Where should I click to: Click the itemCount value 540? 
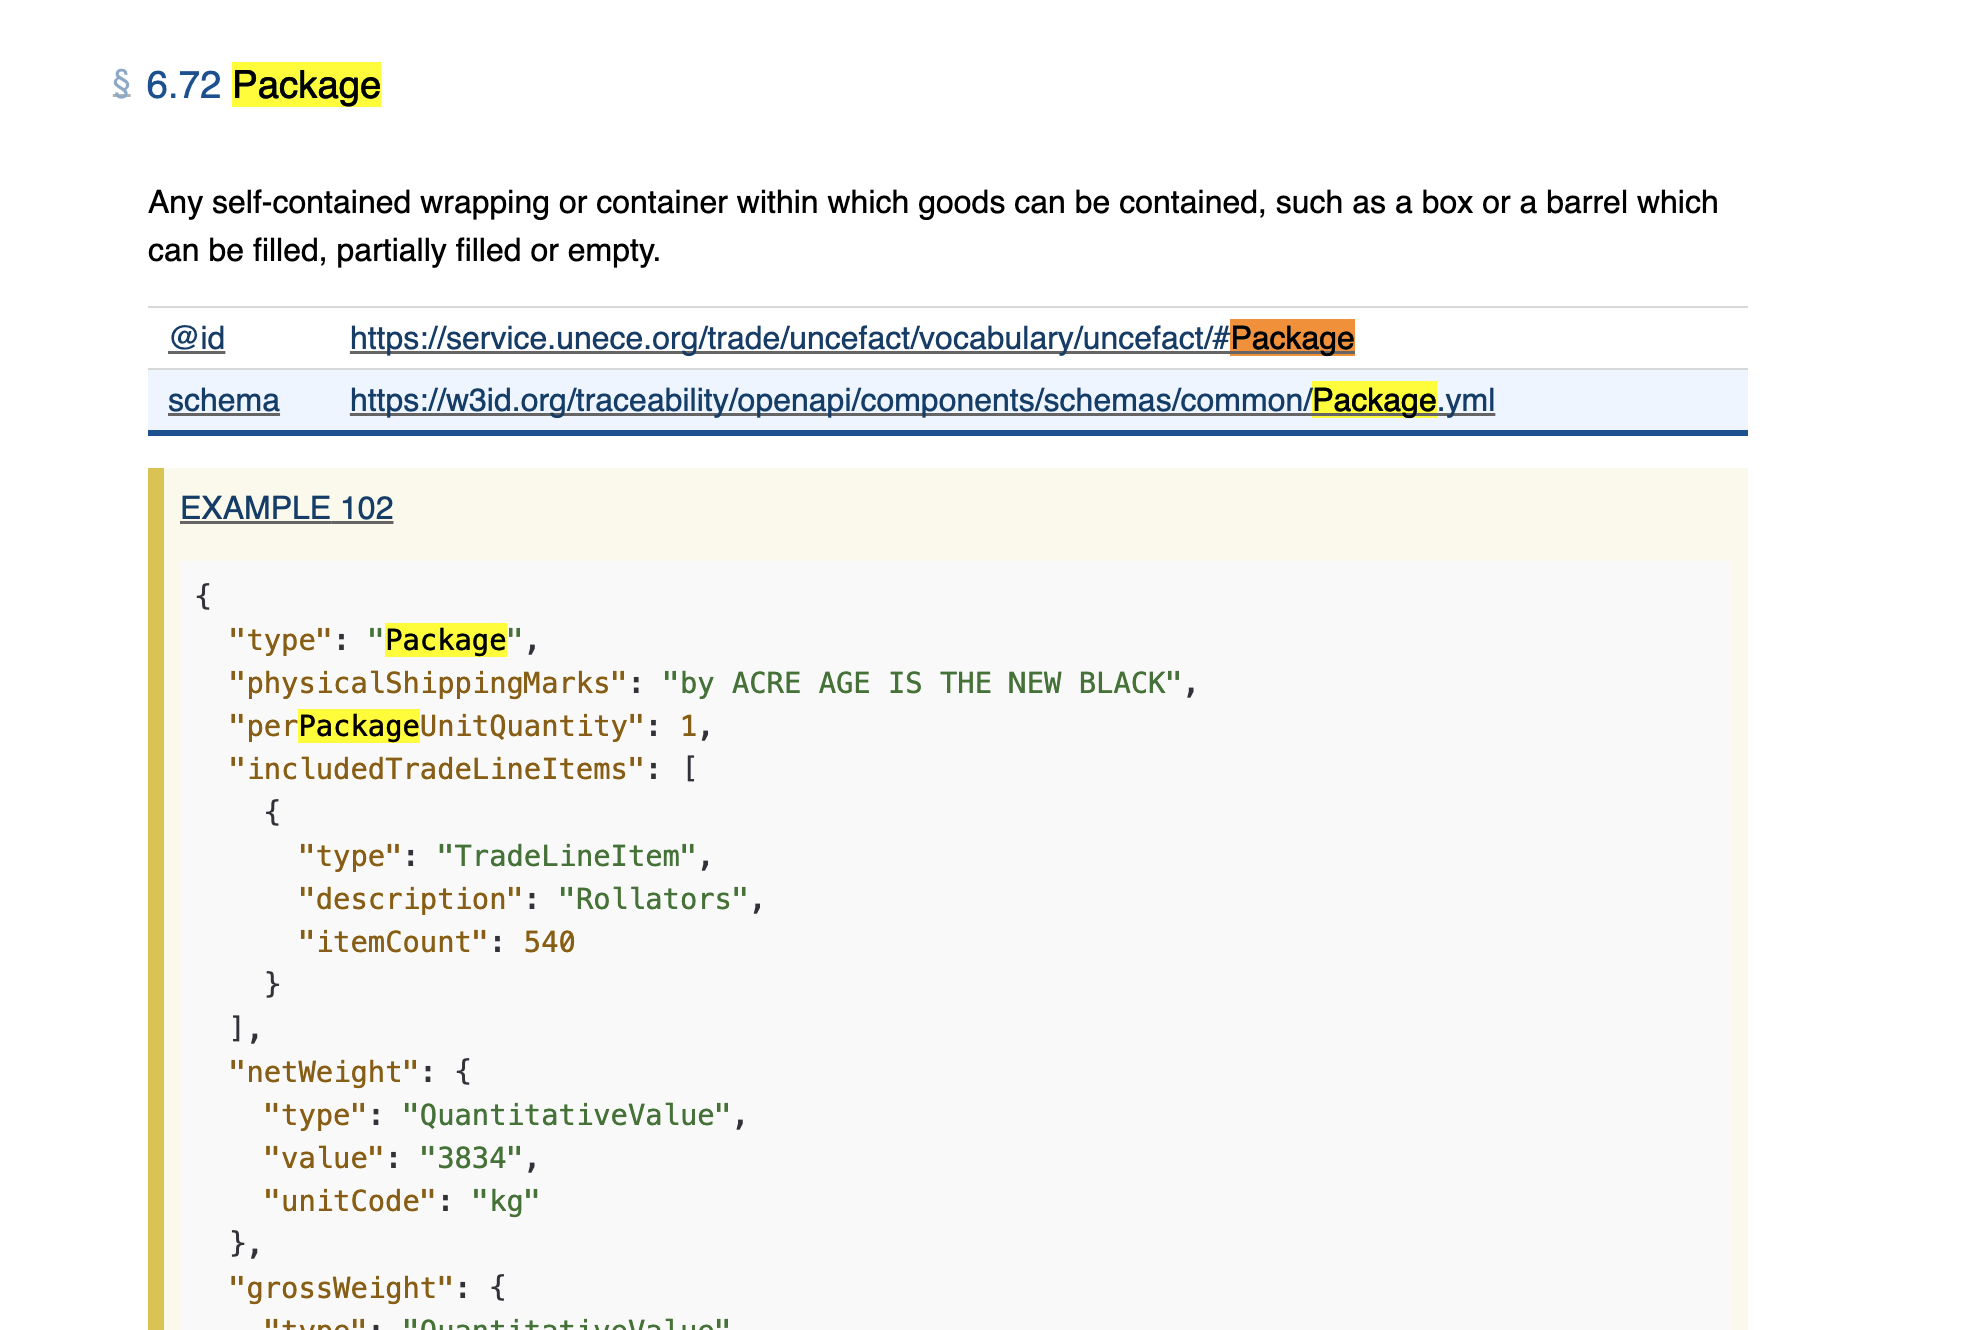coord(551,941)
